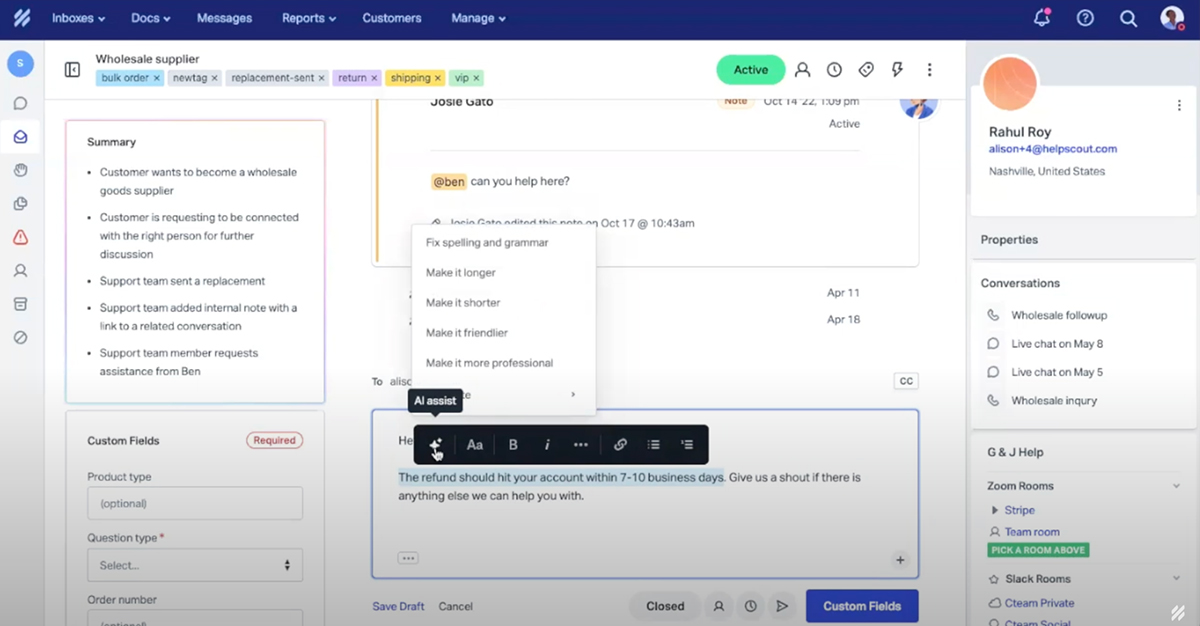Snooze the conversation with the clock icon
This screenshot has width=1200, height=626.
click(834, 69)
